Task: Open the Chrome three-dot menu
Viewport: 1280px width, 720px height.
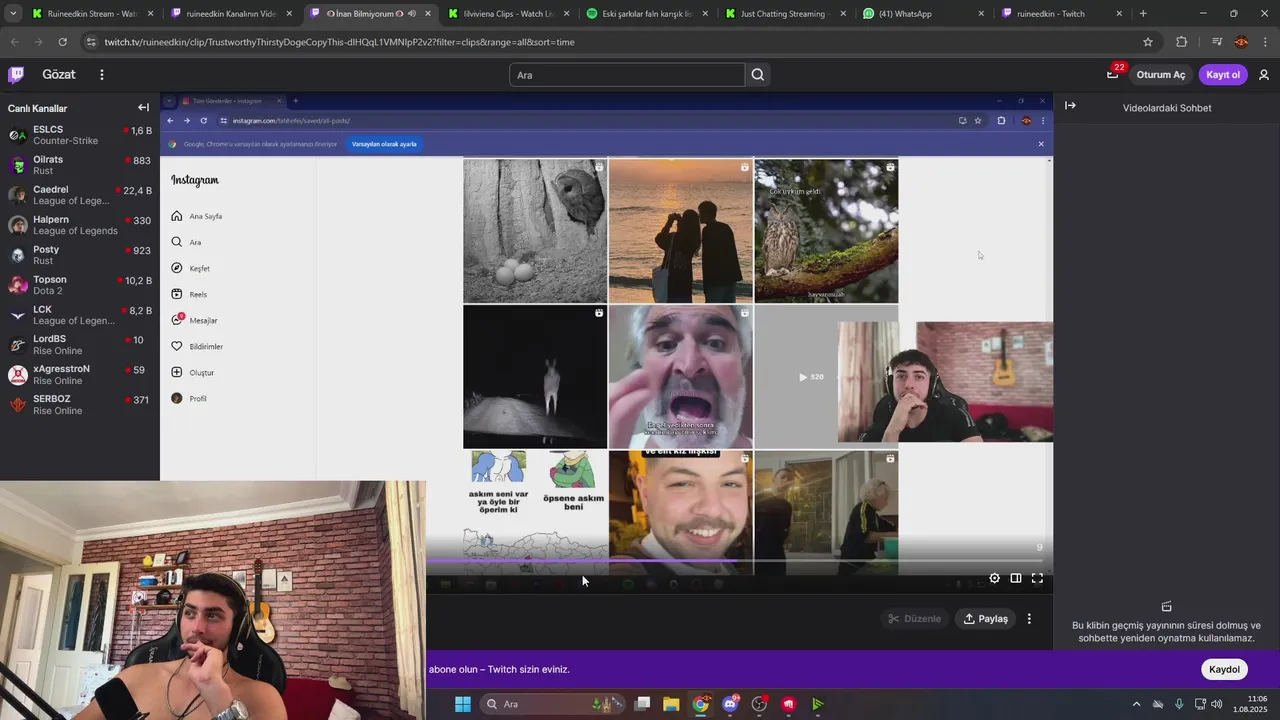Action: click(1264, 42)
